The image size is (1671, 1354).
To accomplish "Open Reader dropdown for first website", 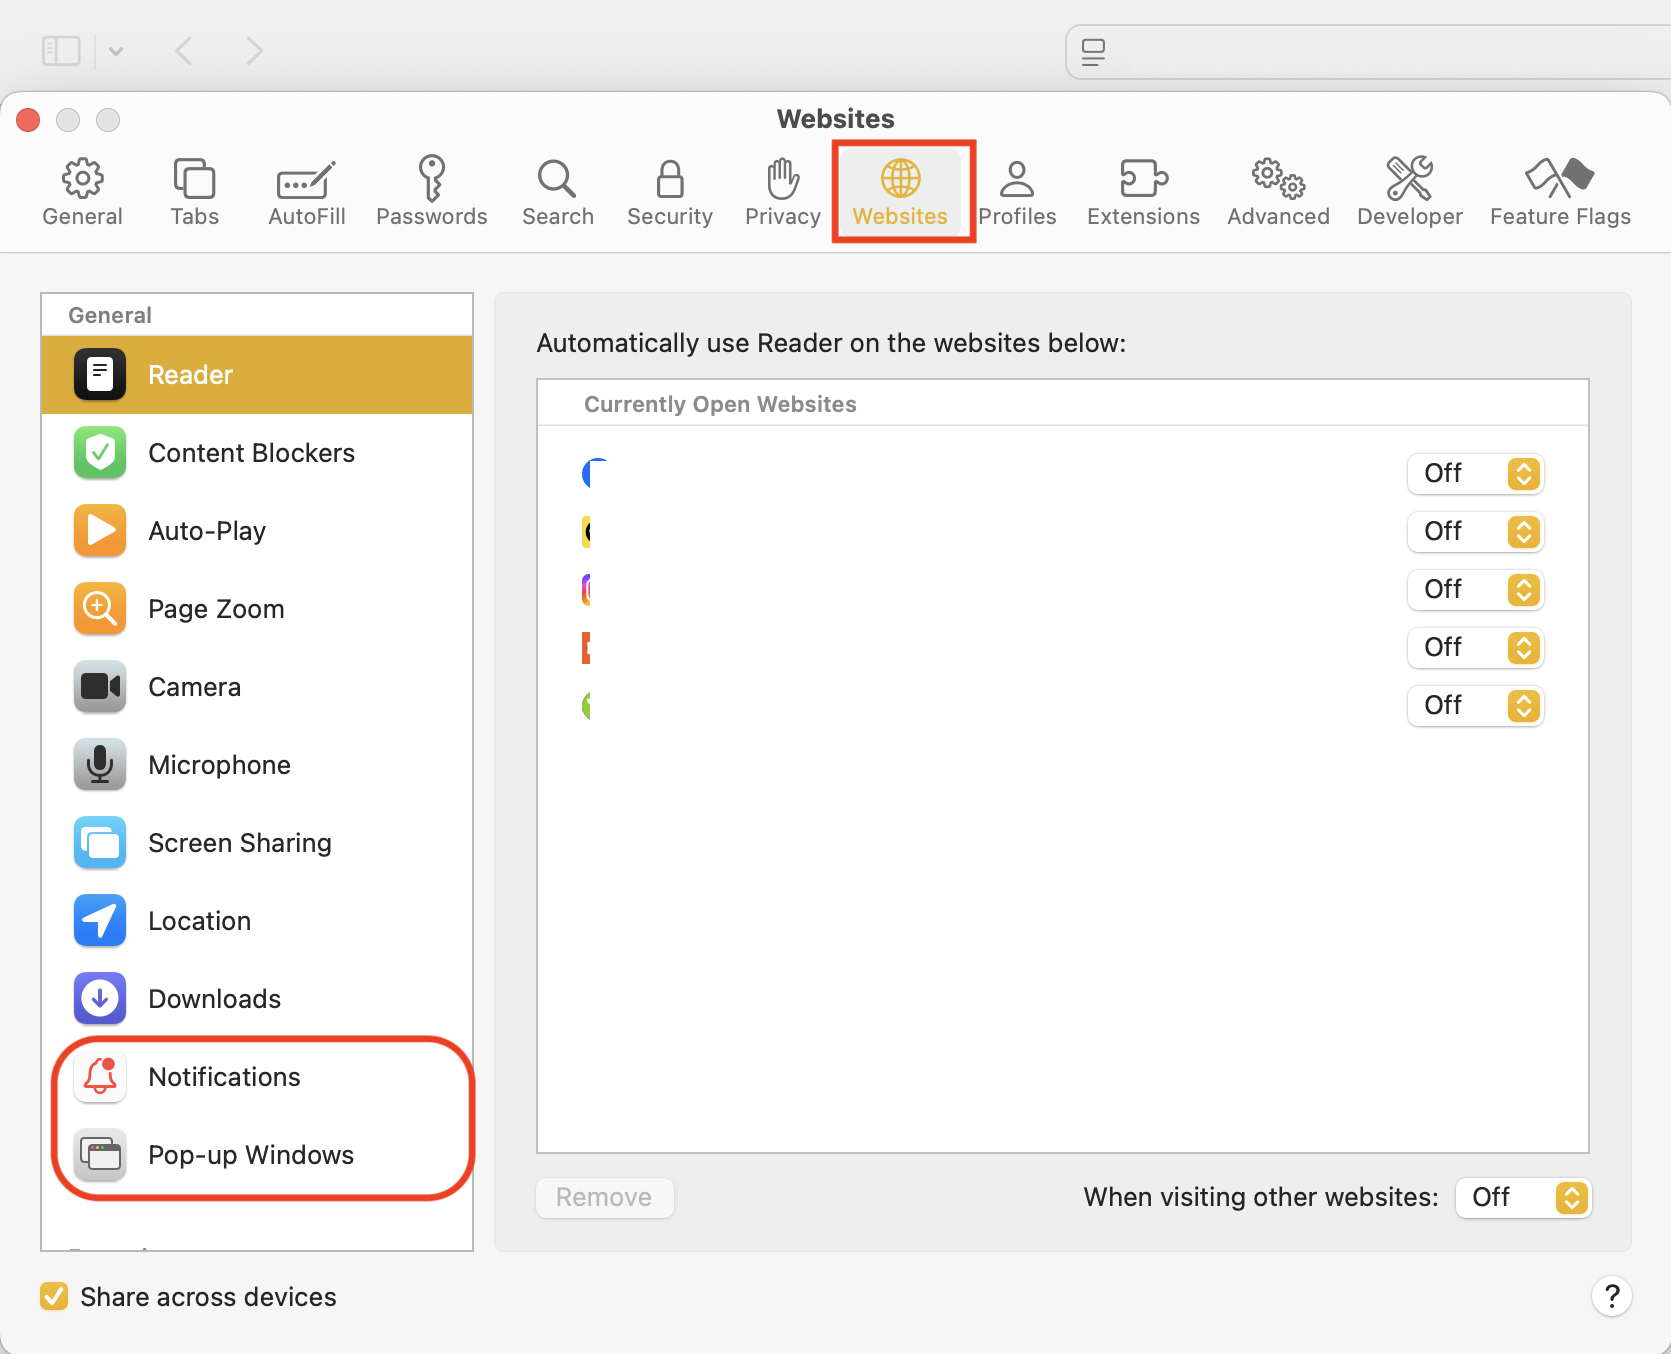I will pos(1475,473).
